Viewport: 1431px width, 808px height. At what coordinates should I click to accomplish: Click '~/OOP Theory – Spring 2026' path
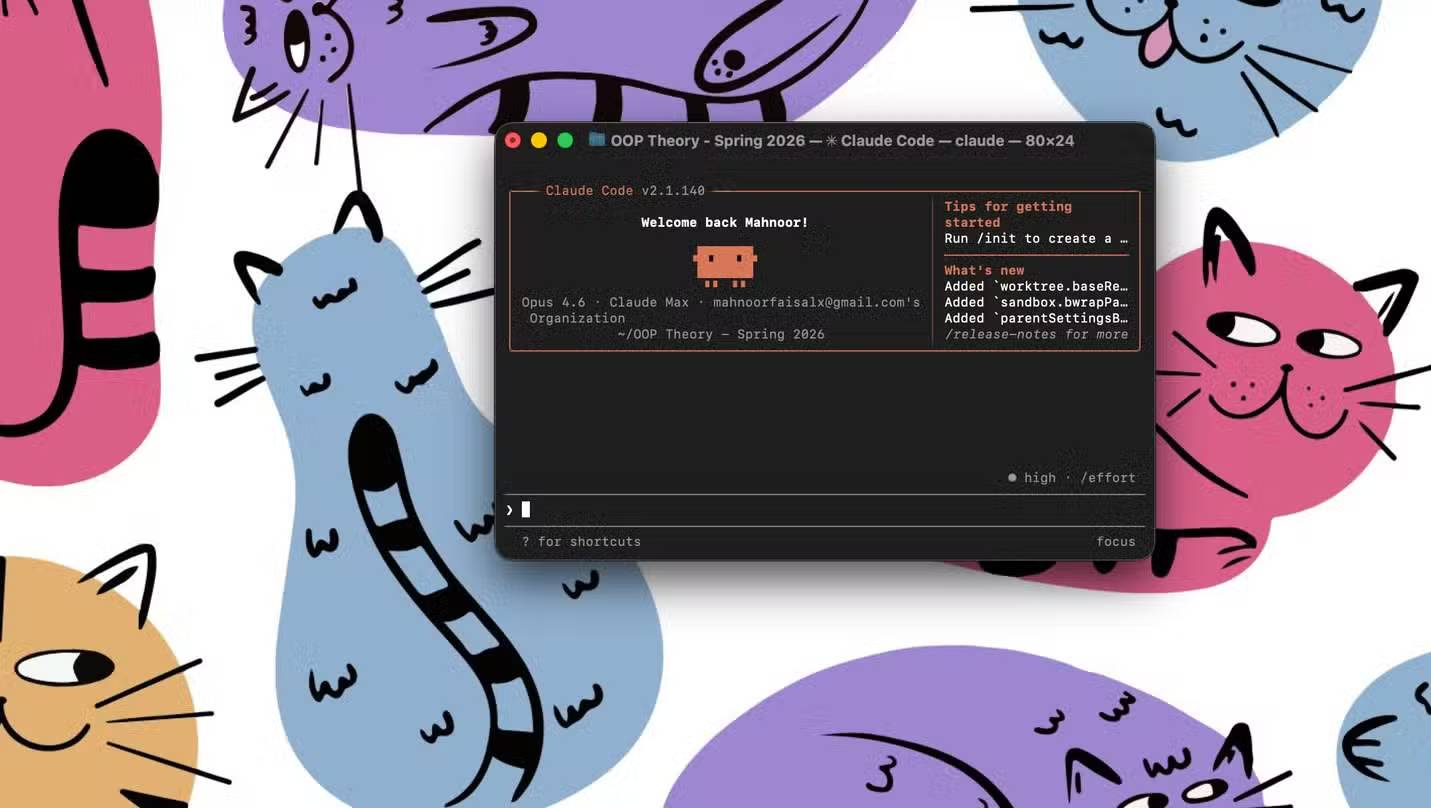click(x=721, y=334)
